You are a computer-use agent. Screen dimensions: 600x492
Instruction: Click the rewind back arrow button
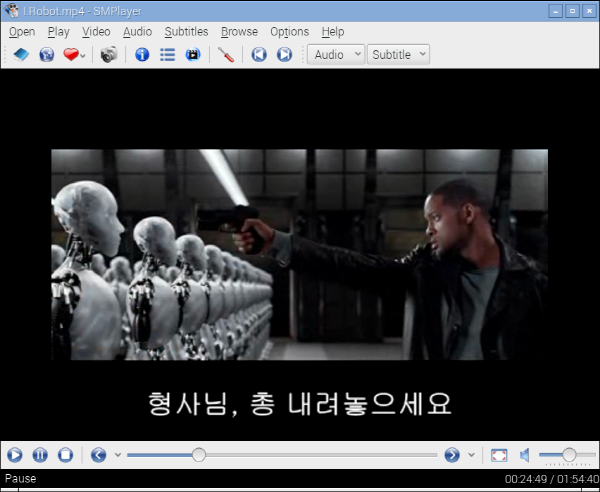[x=98, y=455]
